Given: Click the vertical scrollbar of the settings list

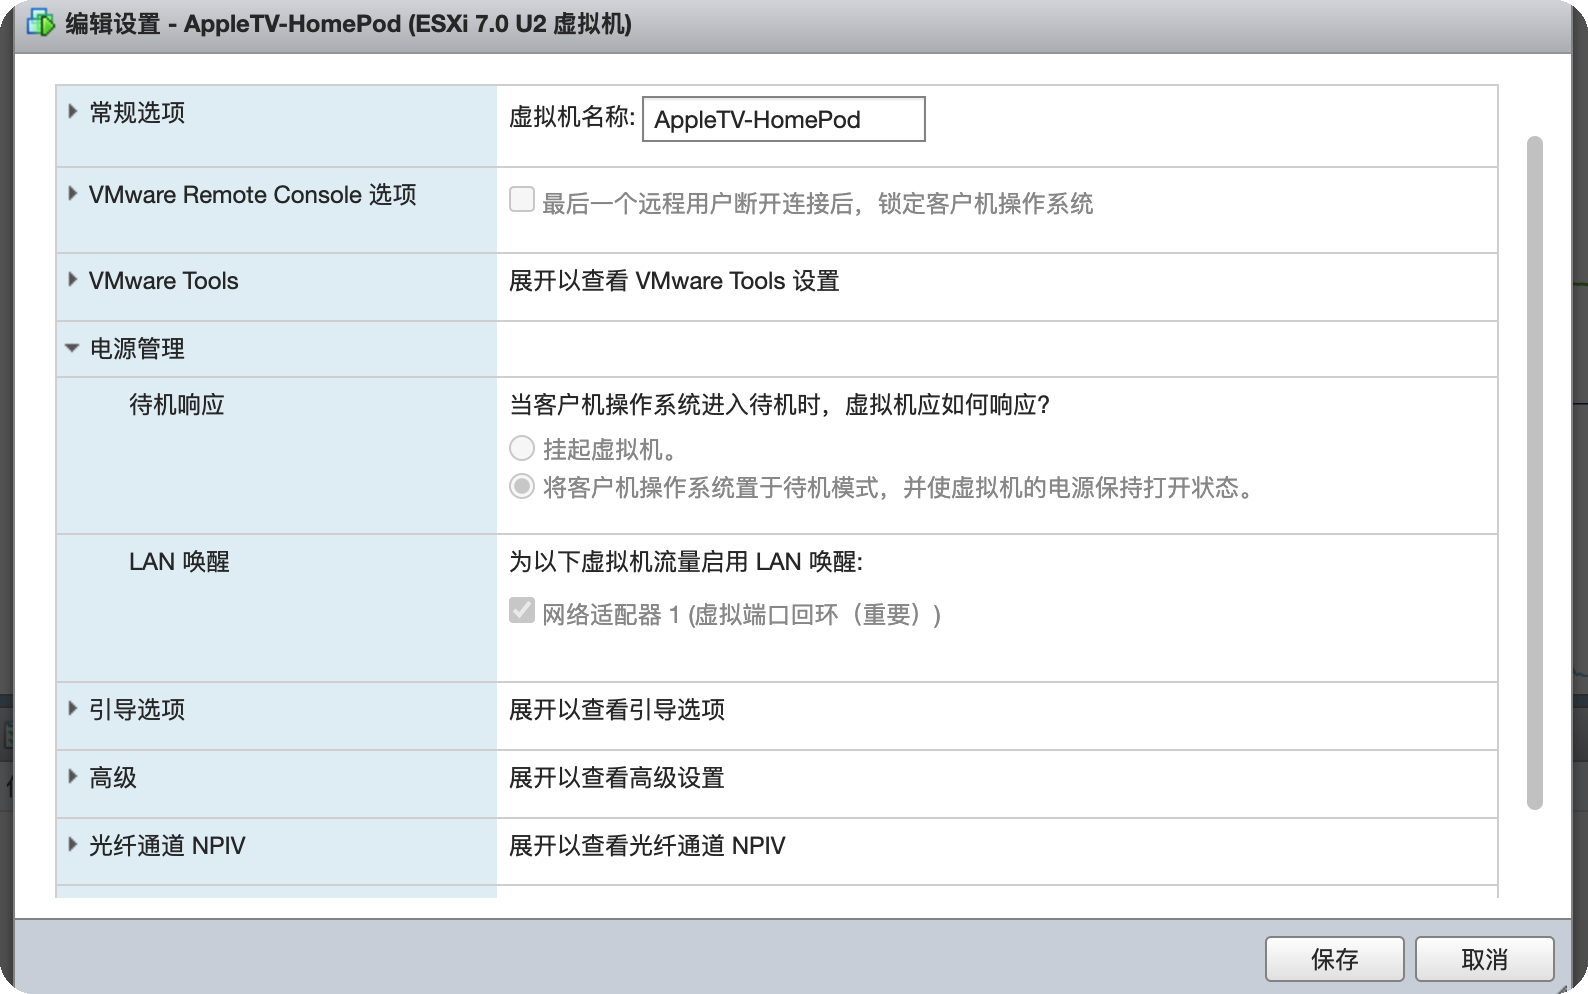Looking at the screenshot, I should 1535,472.
